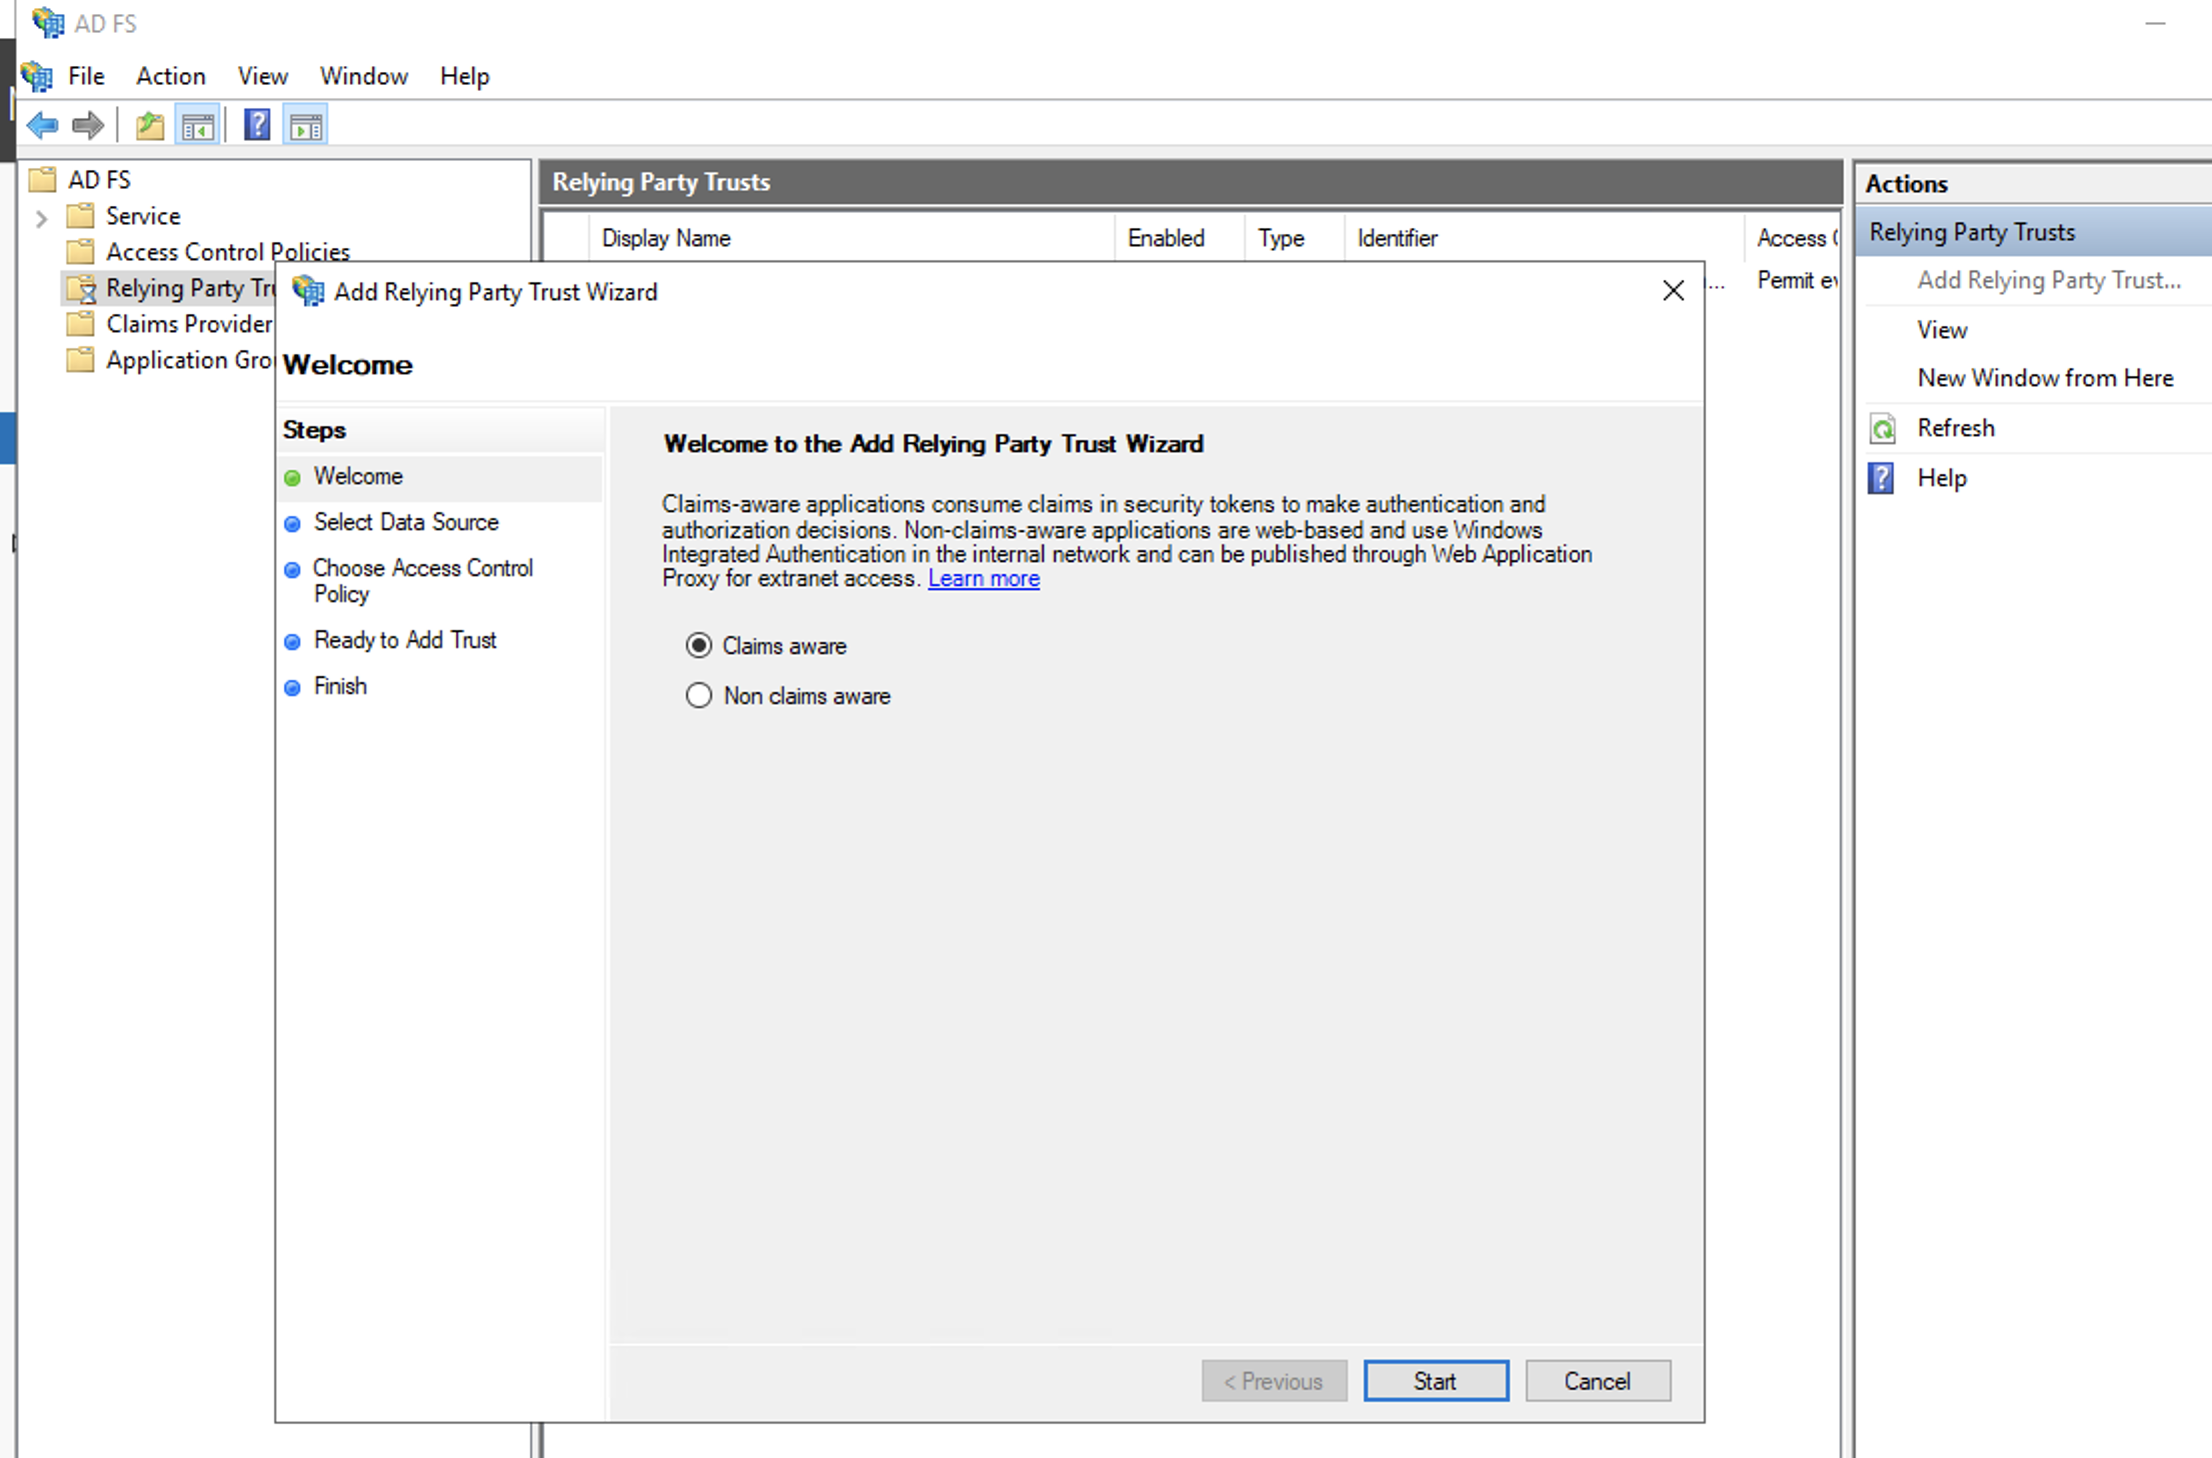Viewport: 2212px width, 1458px height.
Task: Open the View menu
Action: pyautogui.click(x=263, y=76)
